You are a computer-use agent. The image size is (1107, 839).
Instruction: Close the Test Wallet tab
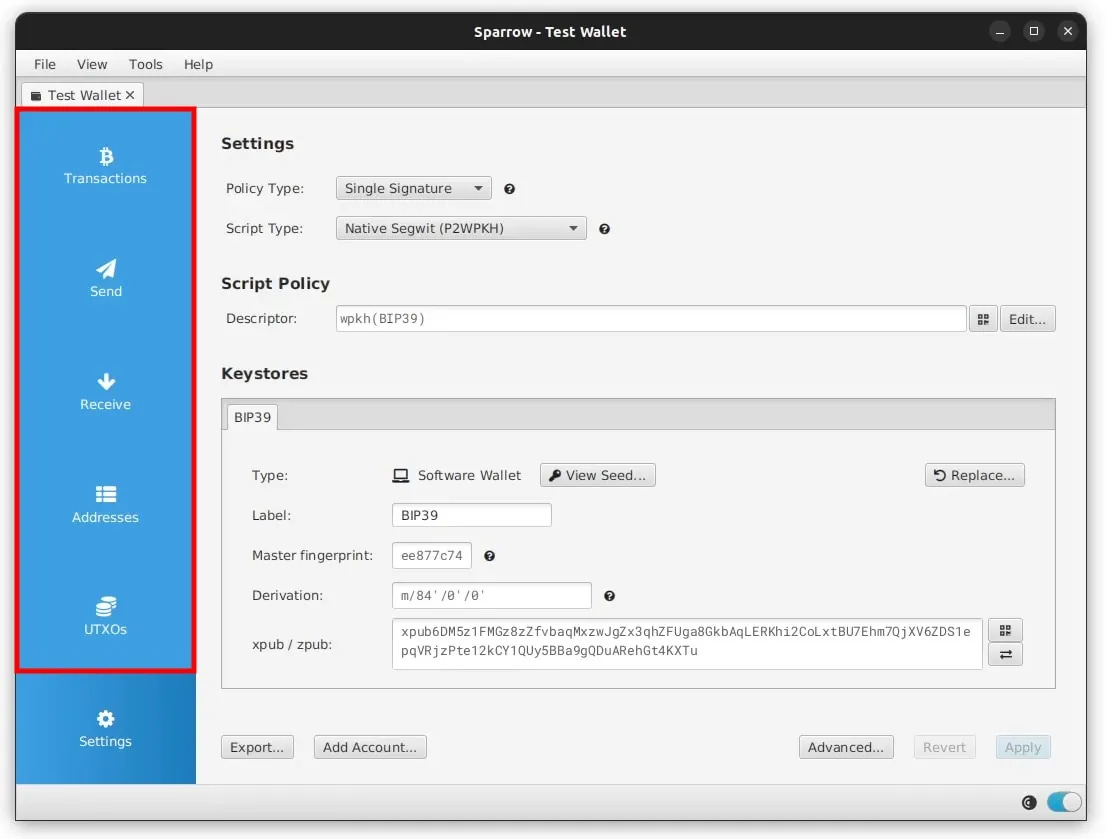click(x=130, y=95)
